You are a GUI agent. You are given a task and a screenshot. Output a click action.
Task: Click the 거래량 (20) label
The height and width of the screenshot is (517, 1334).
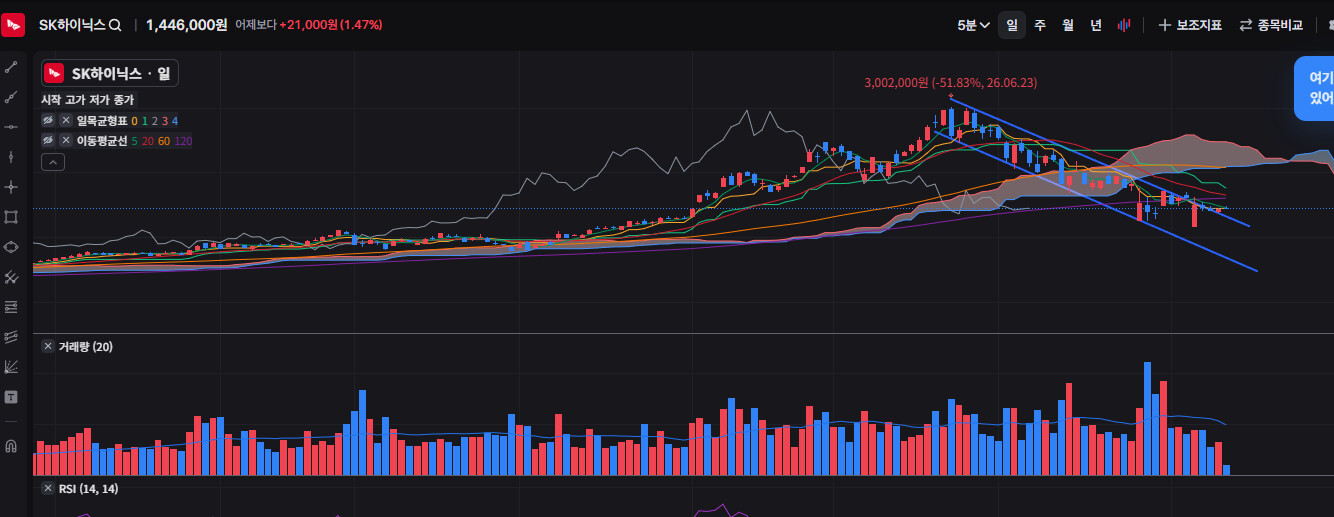point(85,346)
